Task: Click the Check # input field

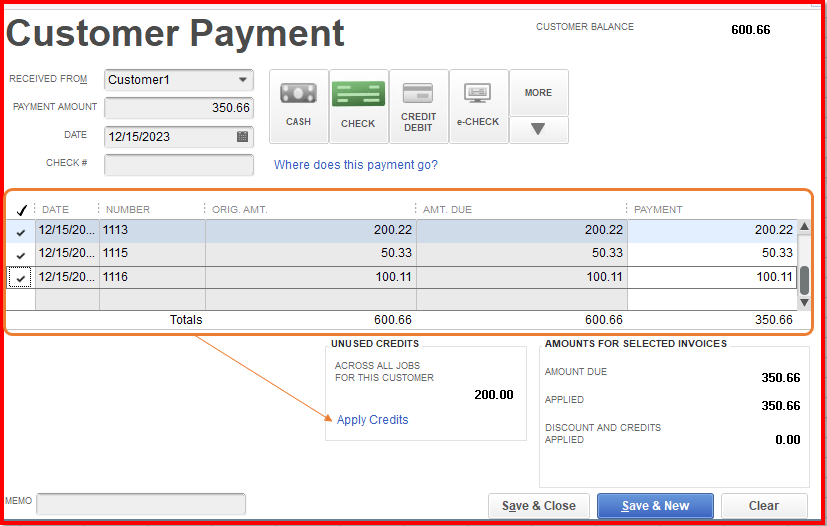Action: coord(179,165)
